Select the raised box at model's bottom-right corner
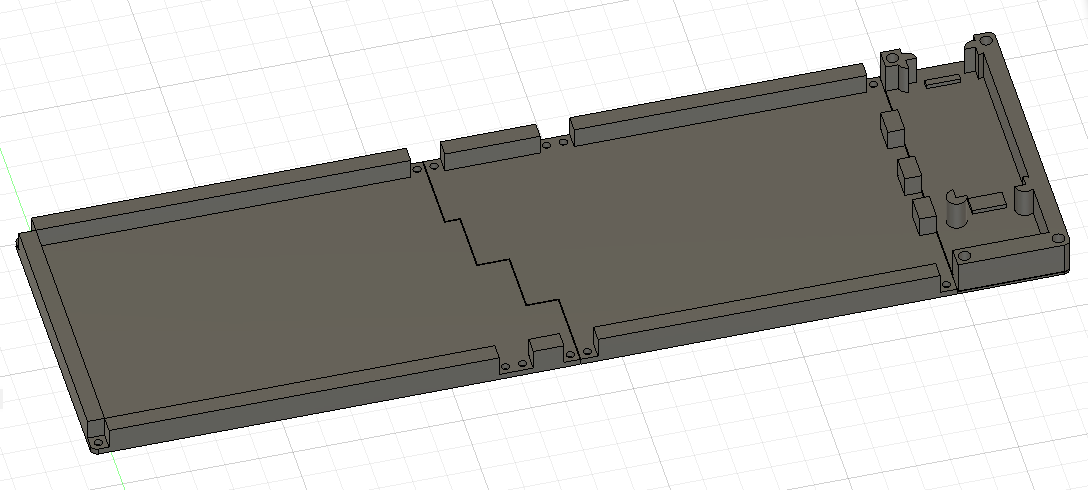 click(x=1010, y=262)
